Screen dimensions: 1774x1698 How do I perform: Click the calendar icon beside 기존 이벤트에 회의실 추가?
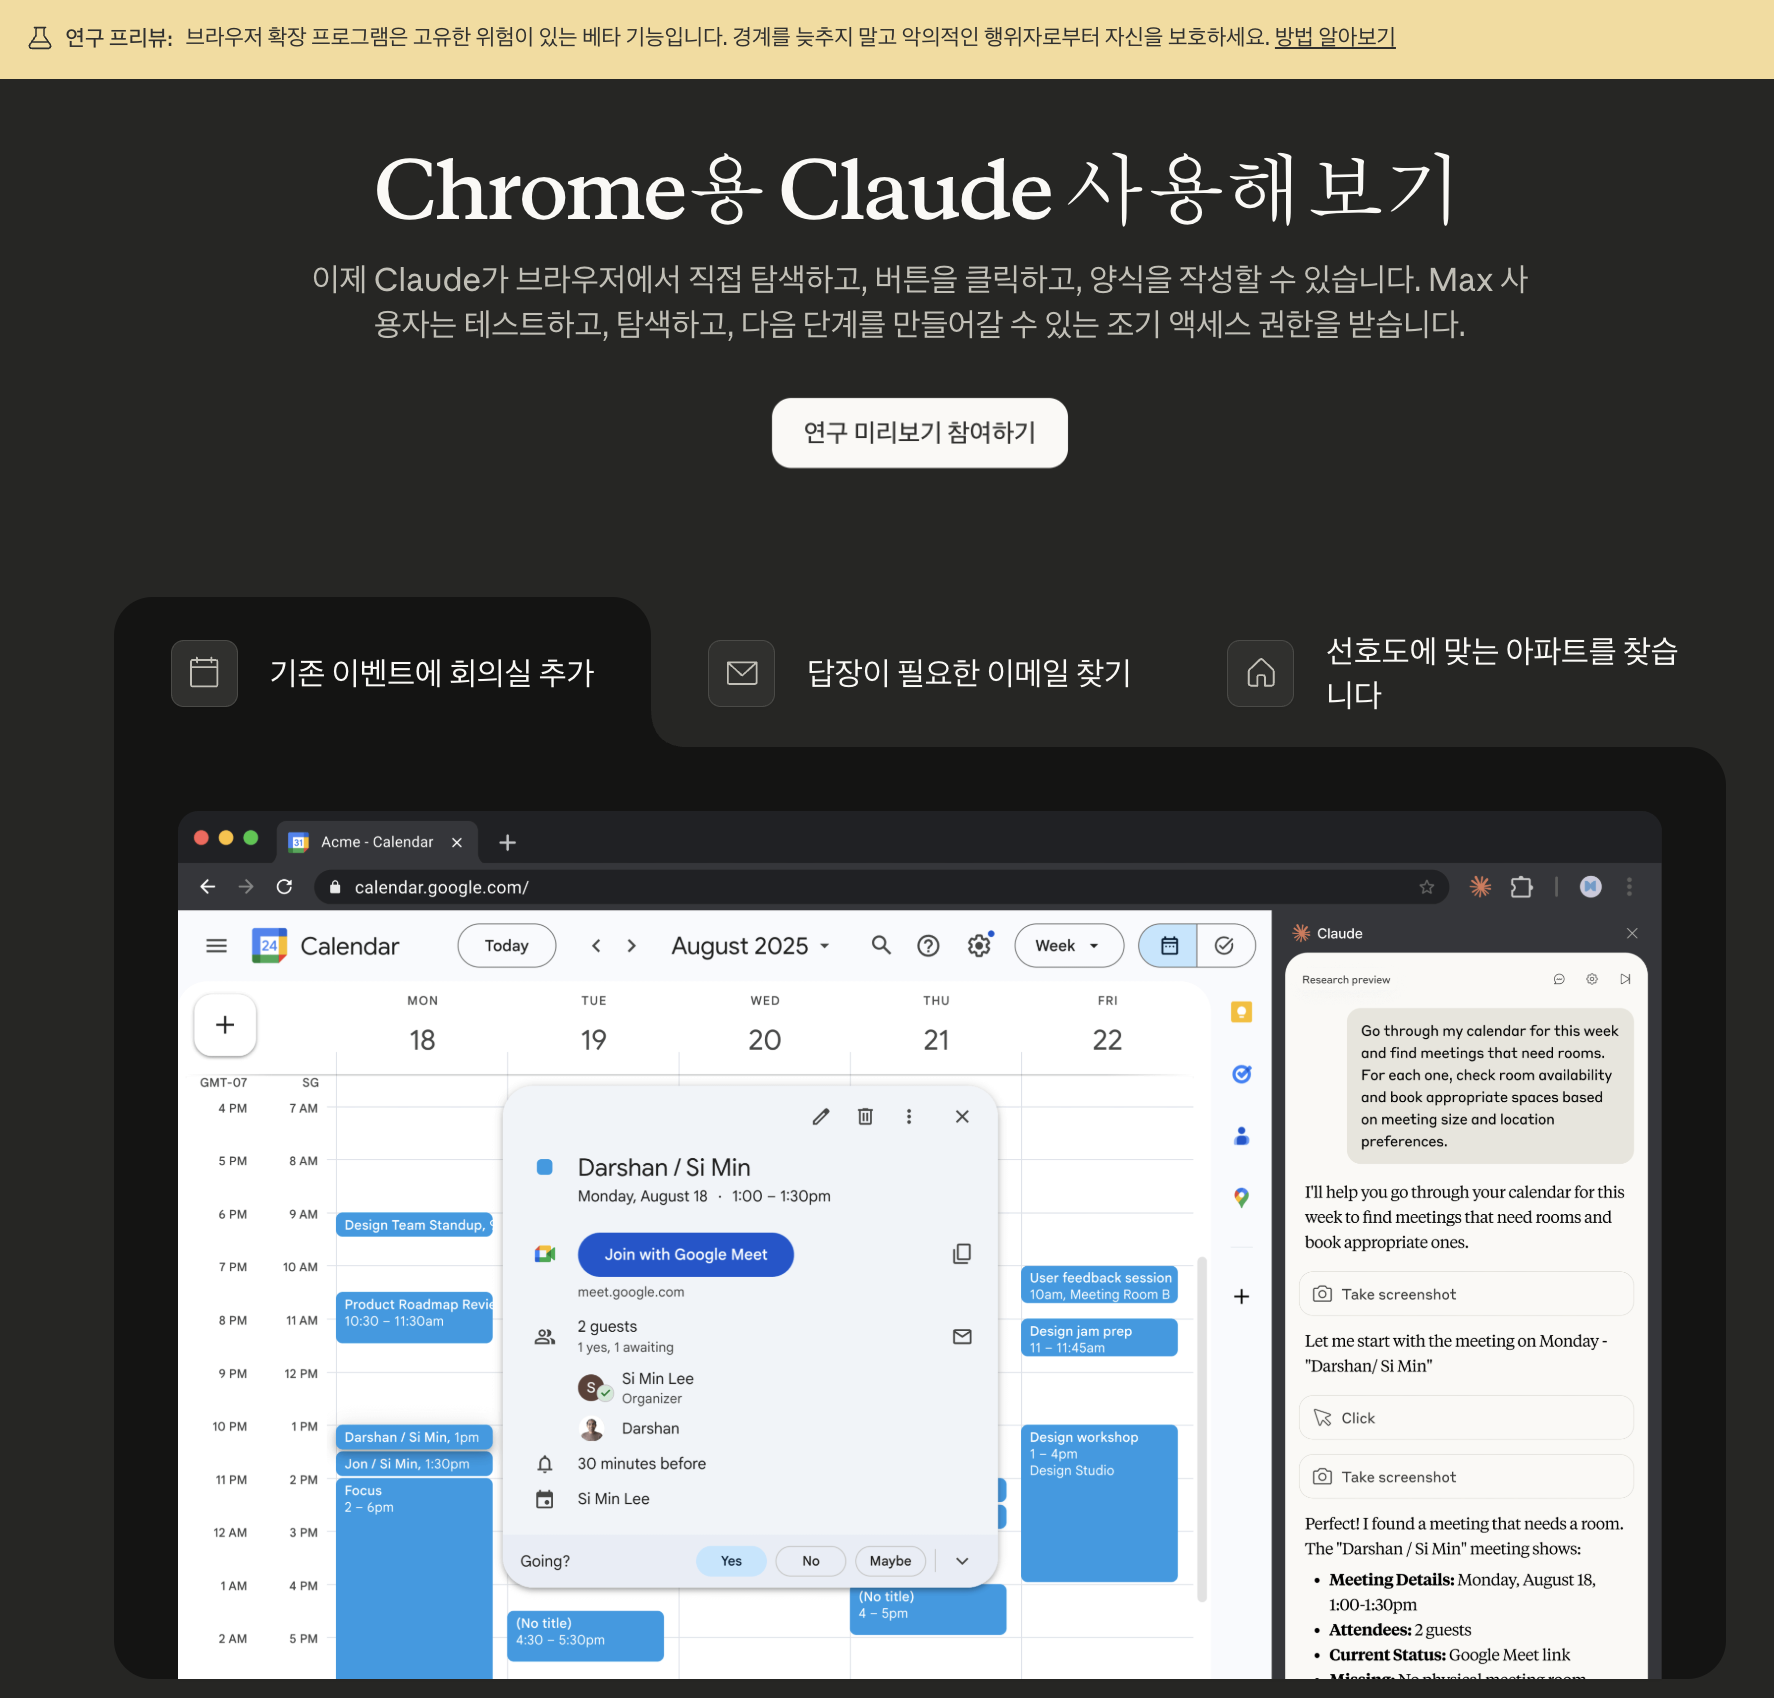[204, 673]
